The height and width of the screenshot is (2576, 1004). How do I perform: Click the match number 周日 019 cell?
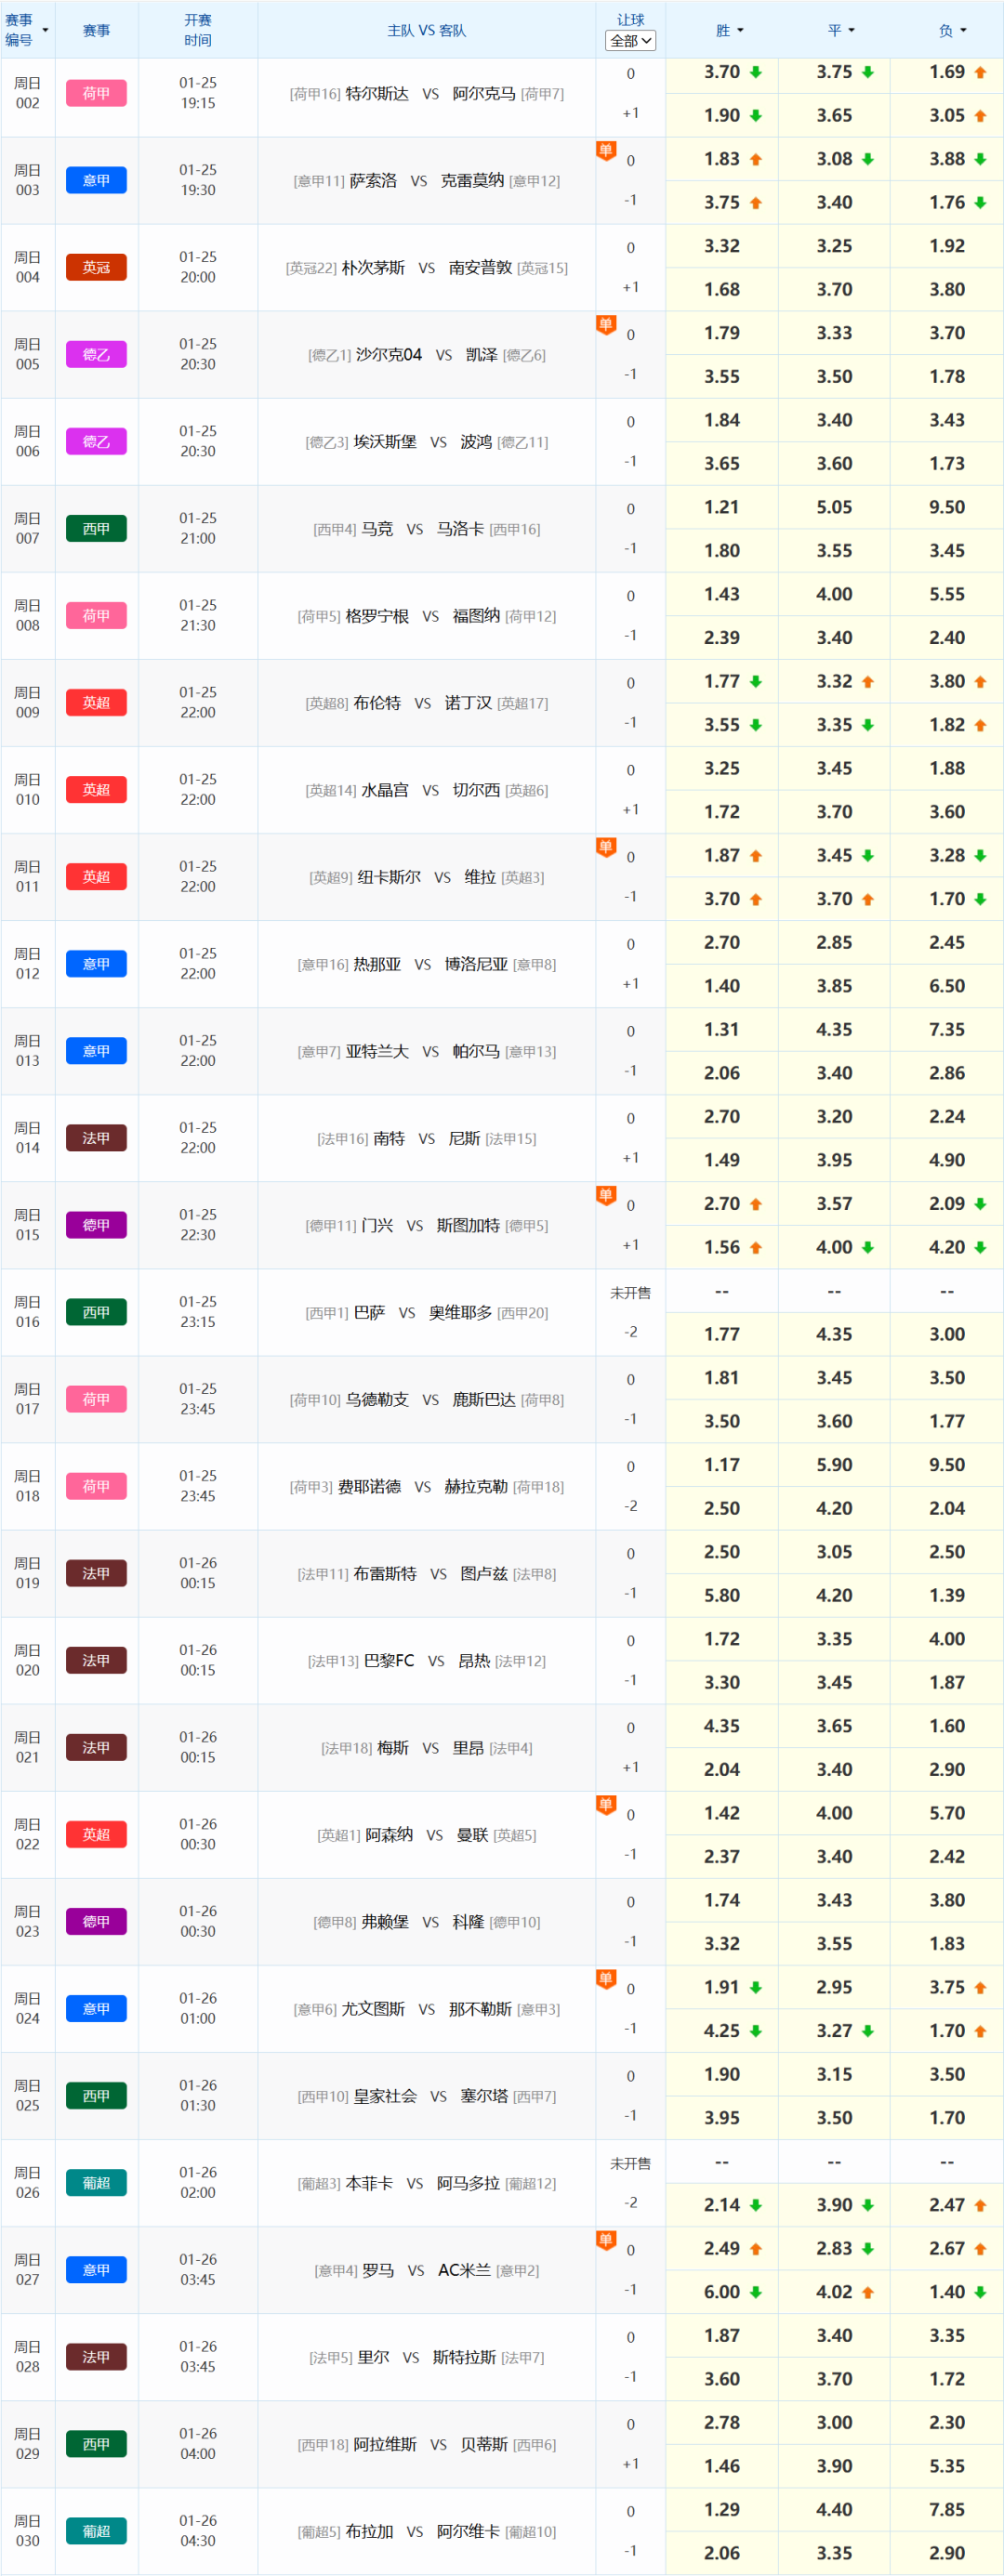pos(28,1573)
